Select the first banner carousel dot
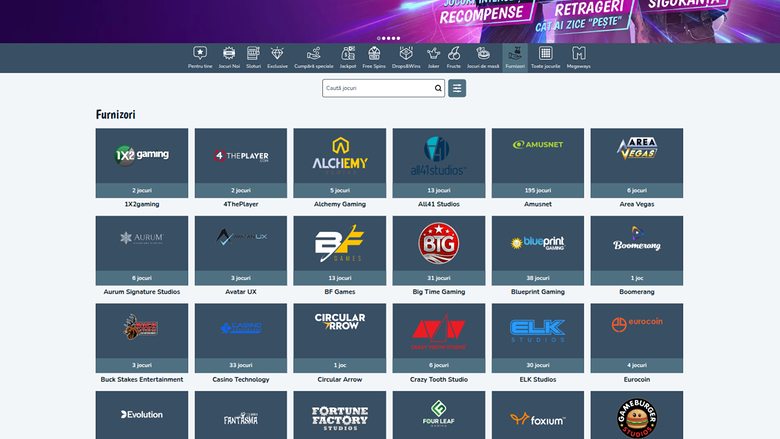Image resolution: width=780 pixels, height=439 pixels. [378, 38]
